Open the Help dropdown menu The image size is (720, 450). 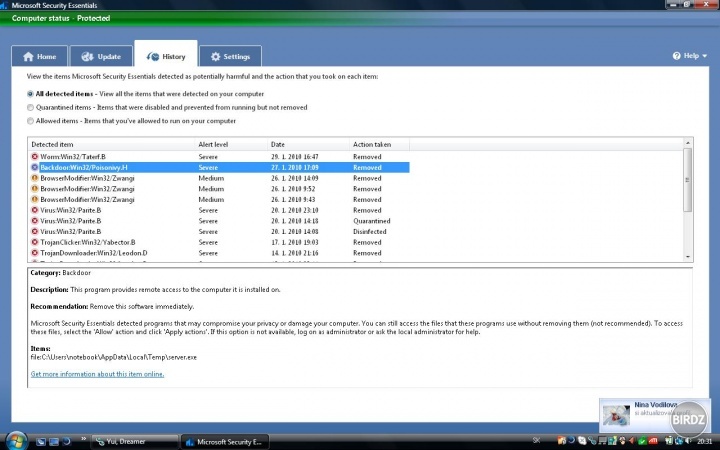[x=690, y=56]
